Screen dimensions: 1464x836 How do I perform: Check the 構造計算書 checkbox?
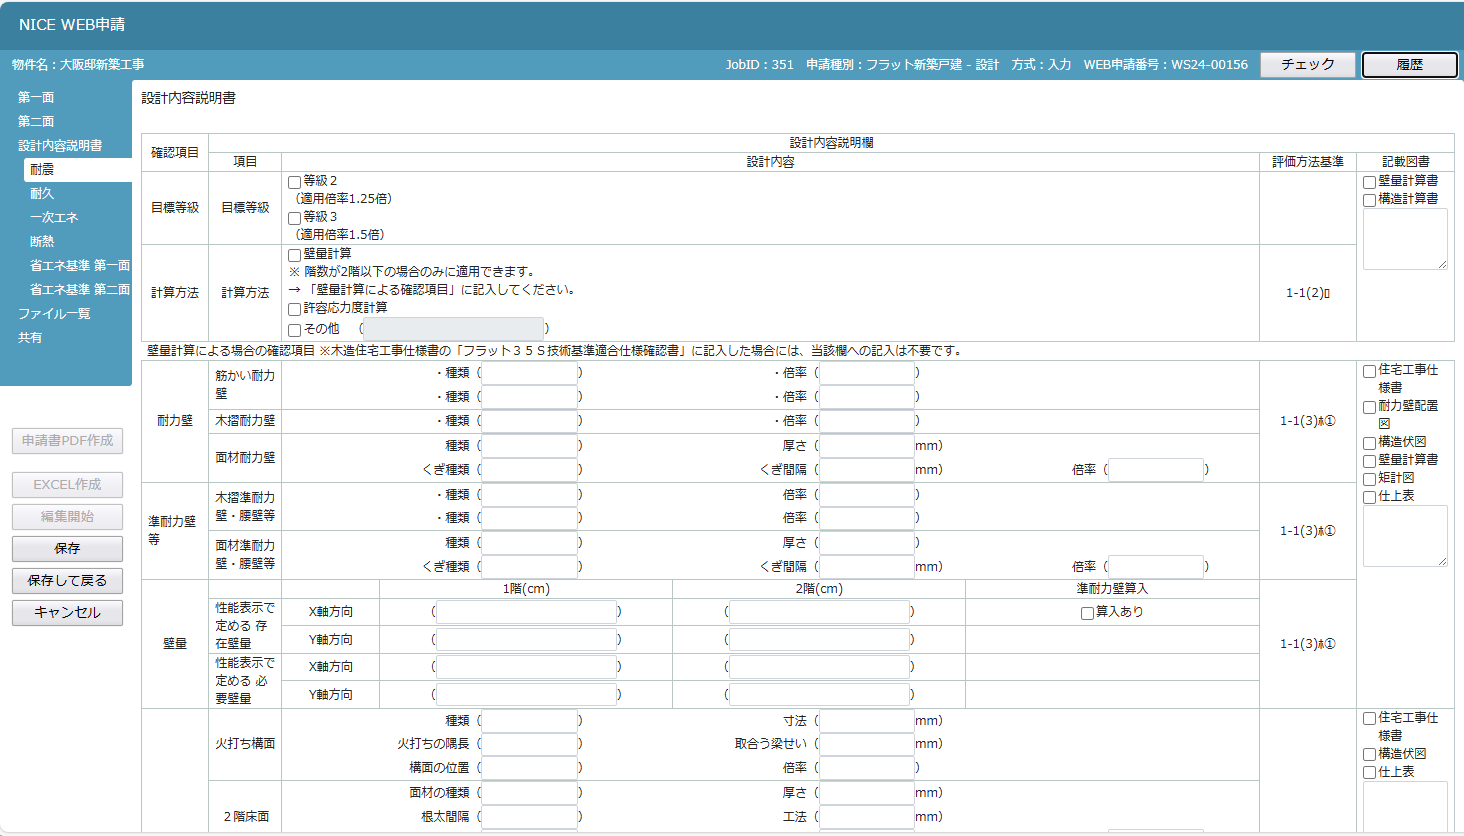(x=1370, y=200)
